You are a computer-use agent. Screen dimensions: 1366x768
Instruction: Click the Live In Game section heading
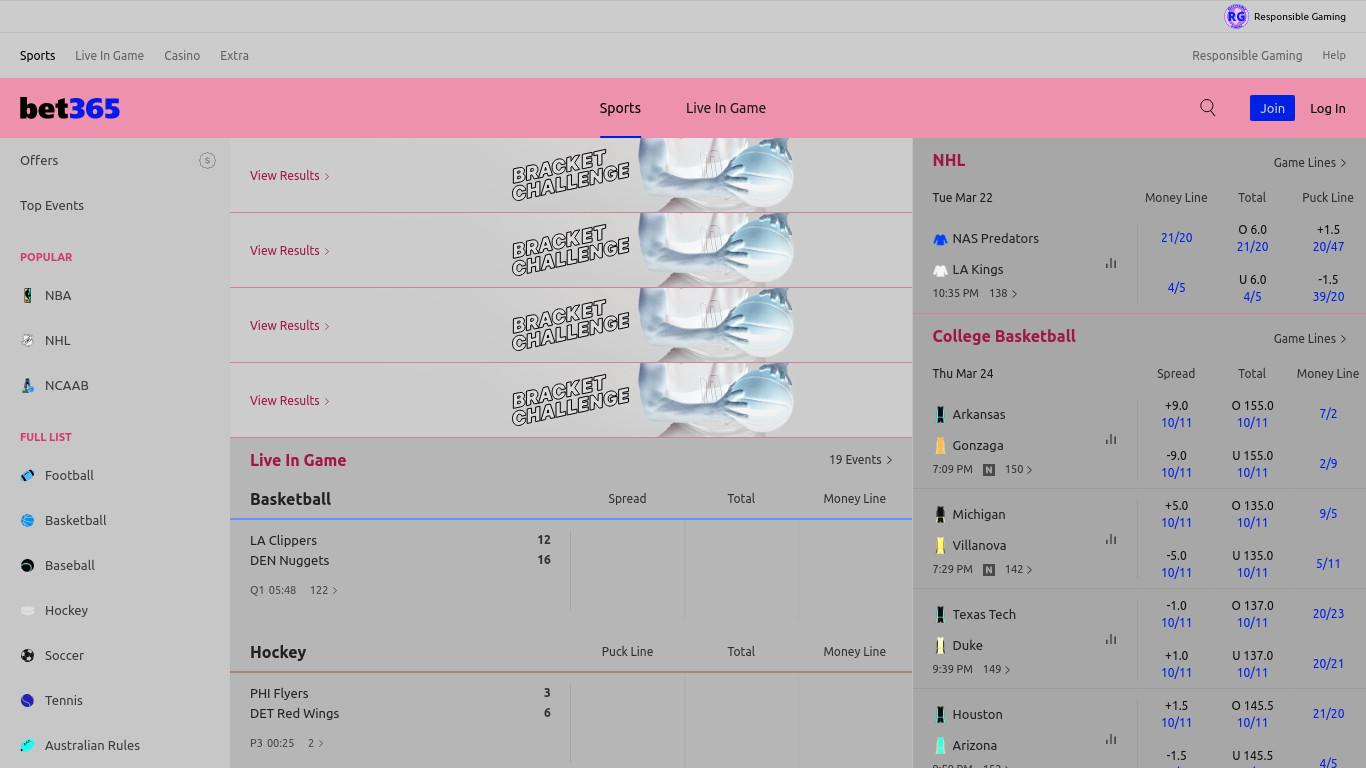click(298, 460)
